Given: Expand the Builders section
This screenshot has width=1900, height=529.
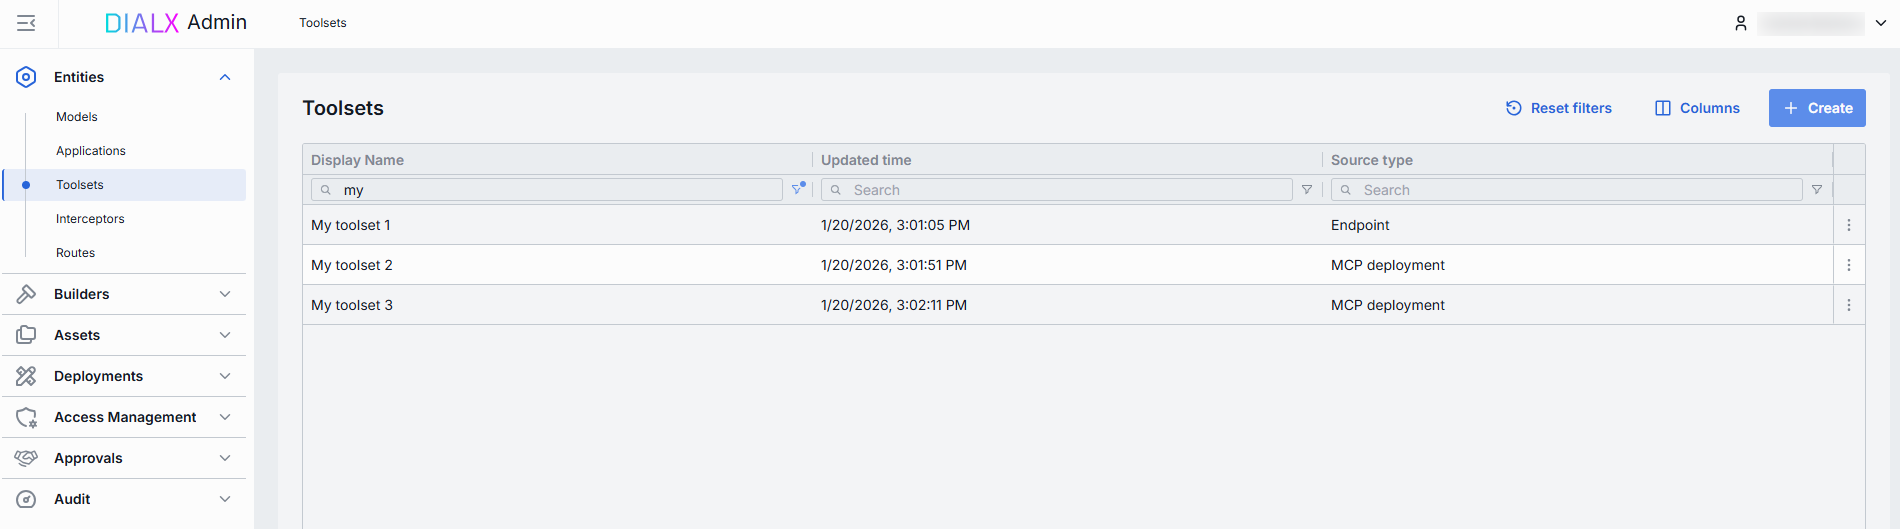Looking at the screenshot, I should pos(225,294).
